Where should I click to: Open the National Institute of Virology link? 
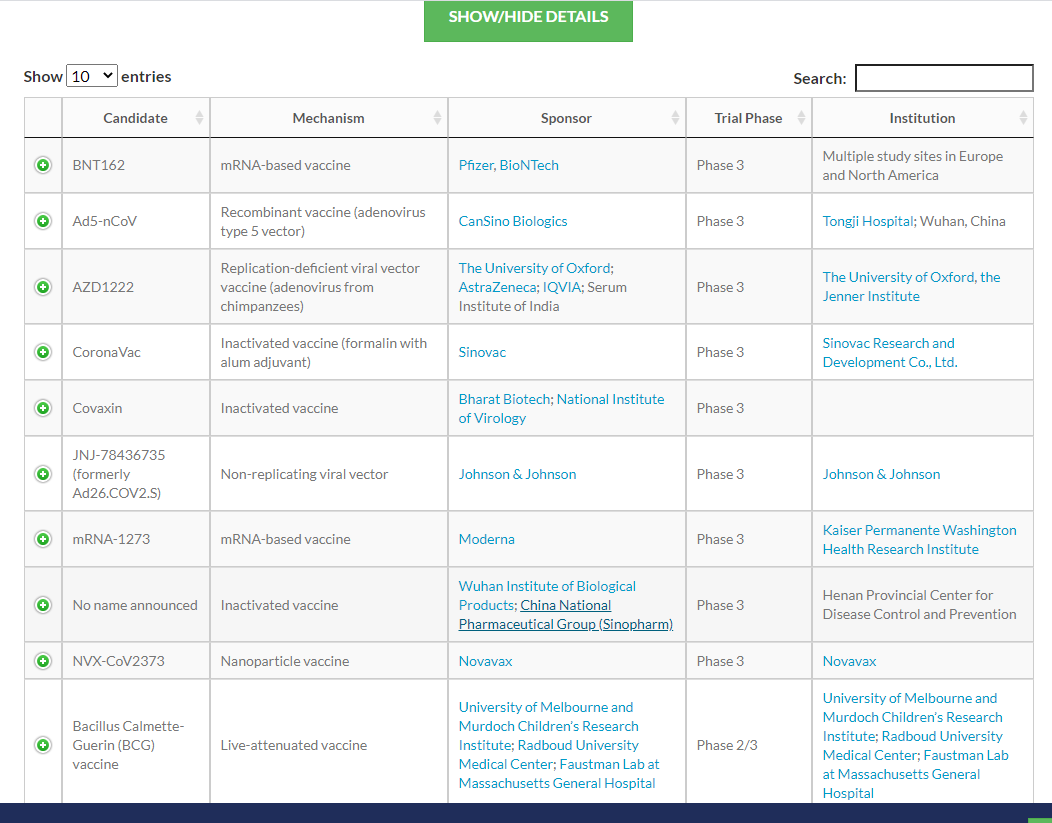[x=562, y=408]
